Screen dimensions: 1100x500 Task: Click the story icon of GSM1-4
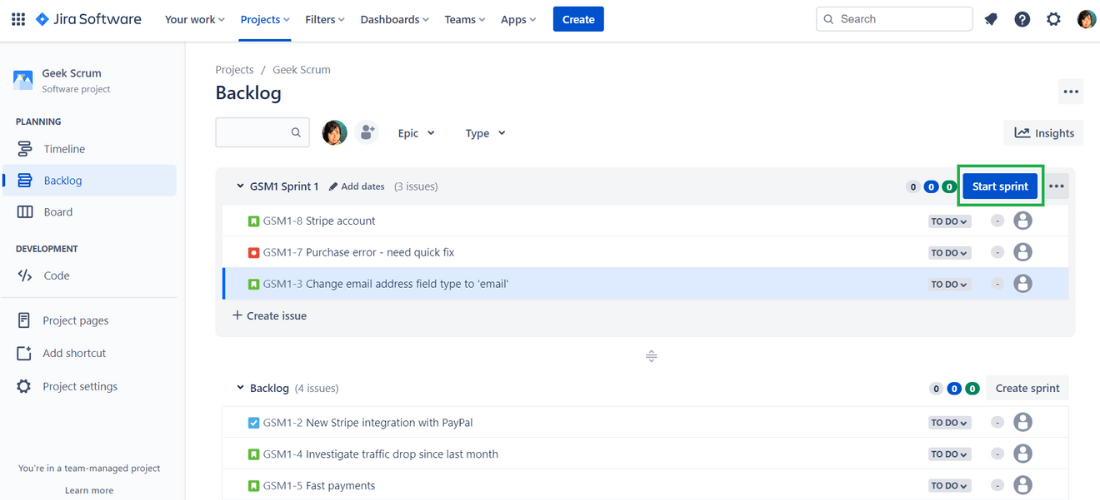[x=254, y=454]
